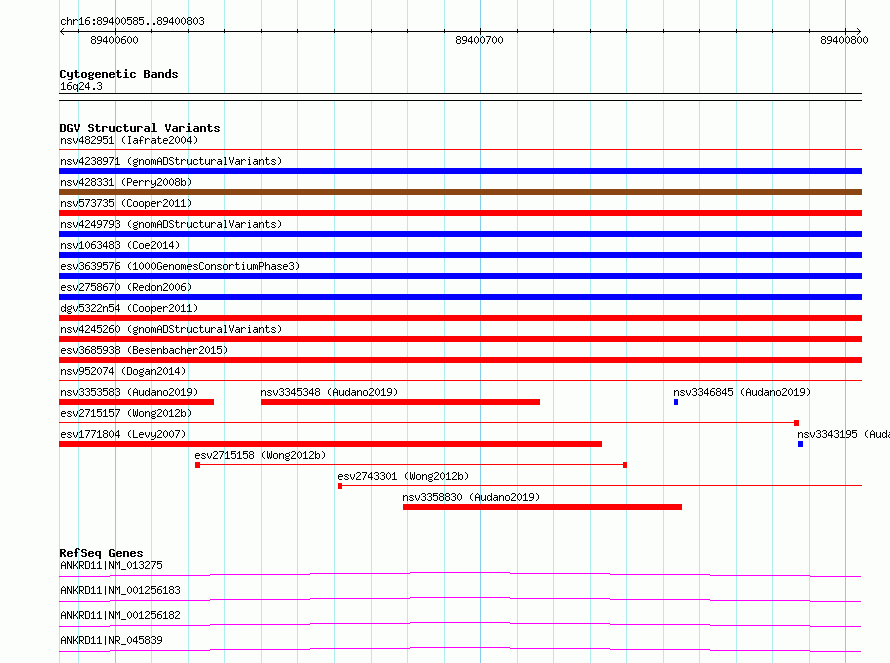Open ANKRD11|NM_013275 gene transcript
This screenshot has height=663, width=890.
coord(111,565)
